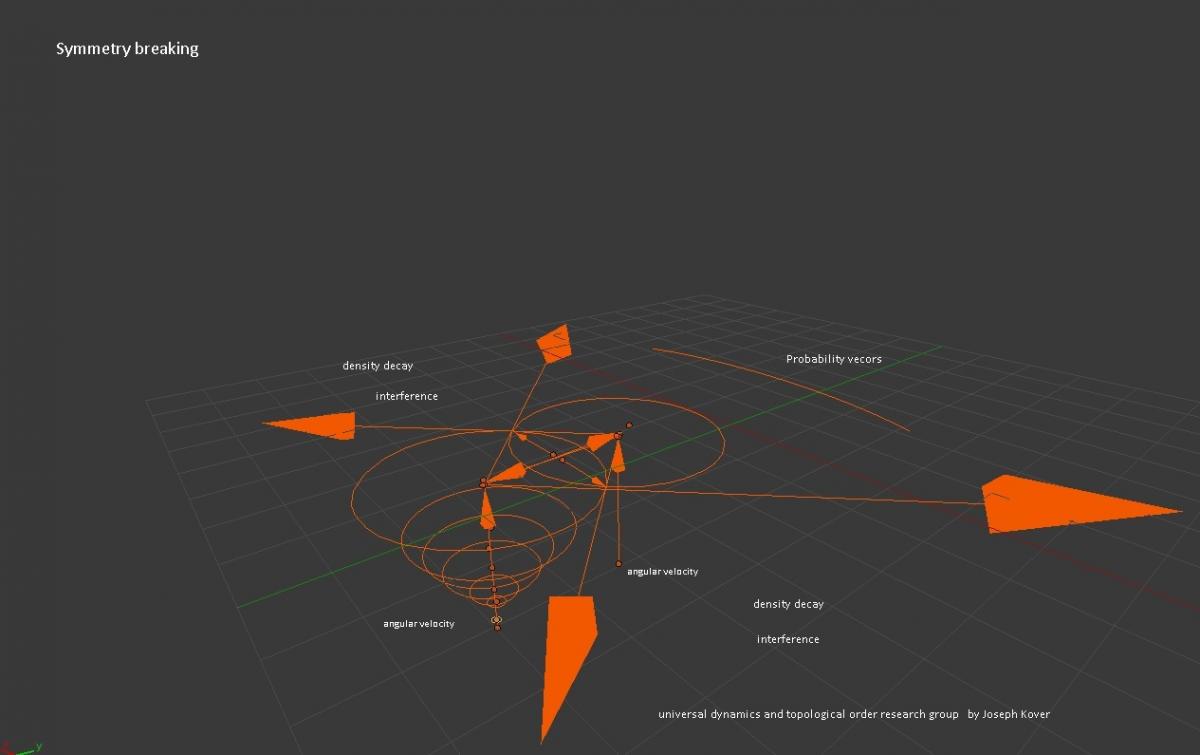The height and width of the screenshot is (755, 1200).
Task: Click the upper-left "density decay" label
Action: (x=377, y=366)
